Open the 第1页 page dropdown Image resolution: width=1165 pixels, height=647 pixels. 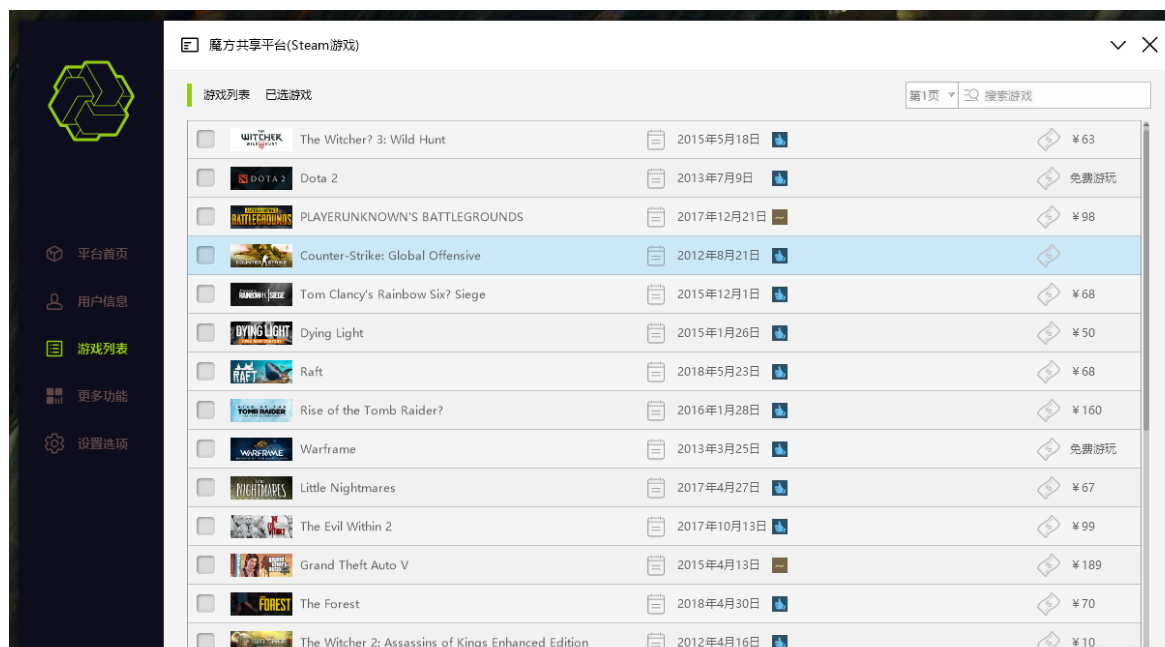pyautogui.click(x=932, y=95)
